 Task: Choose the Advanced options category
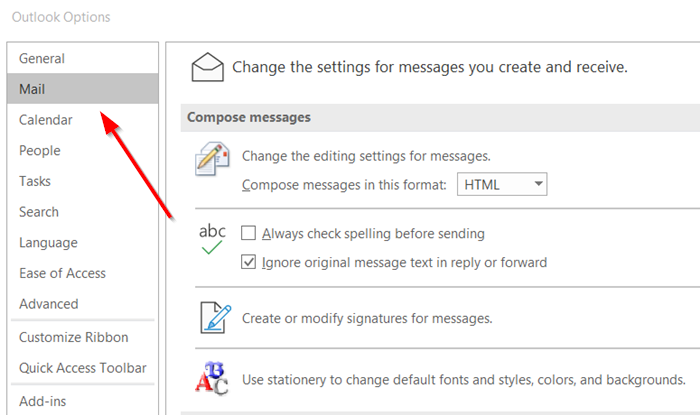[x=49, y=304]
